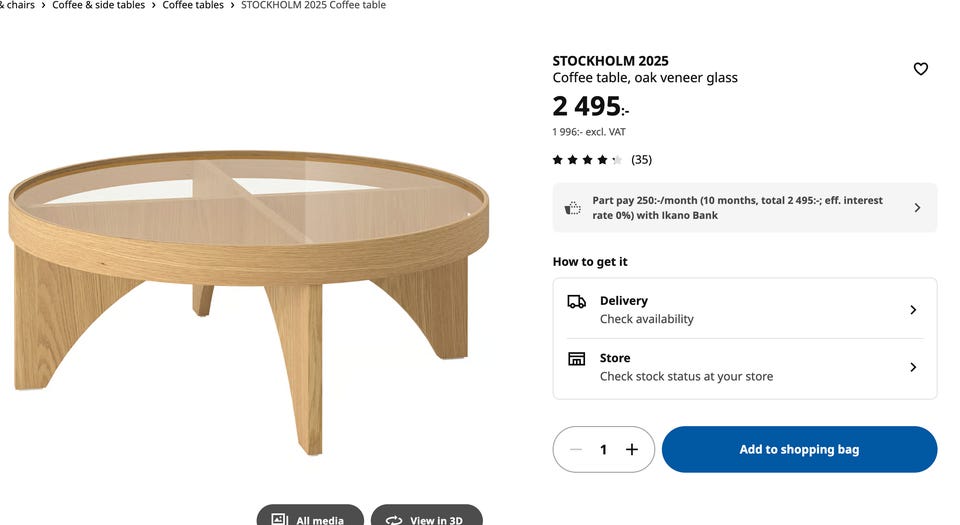Viewport: 960px width, 525px height.
Task: Open the 35 reviews link
Action: 641,160
